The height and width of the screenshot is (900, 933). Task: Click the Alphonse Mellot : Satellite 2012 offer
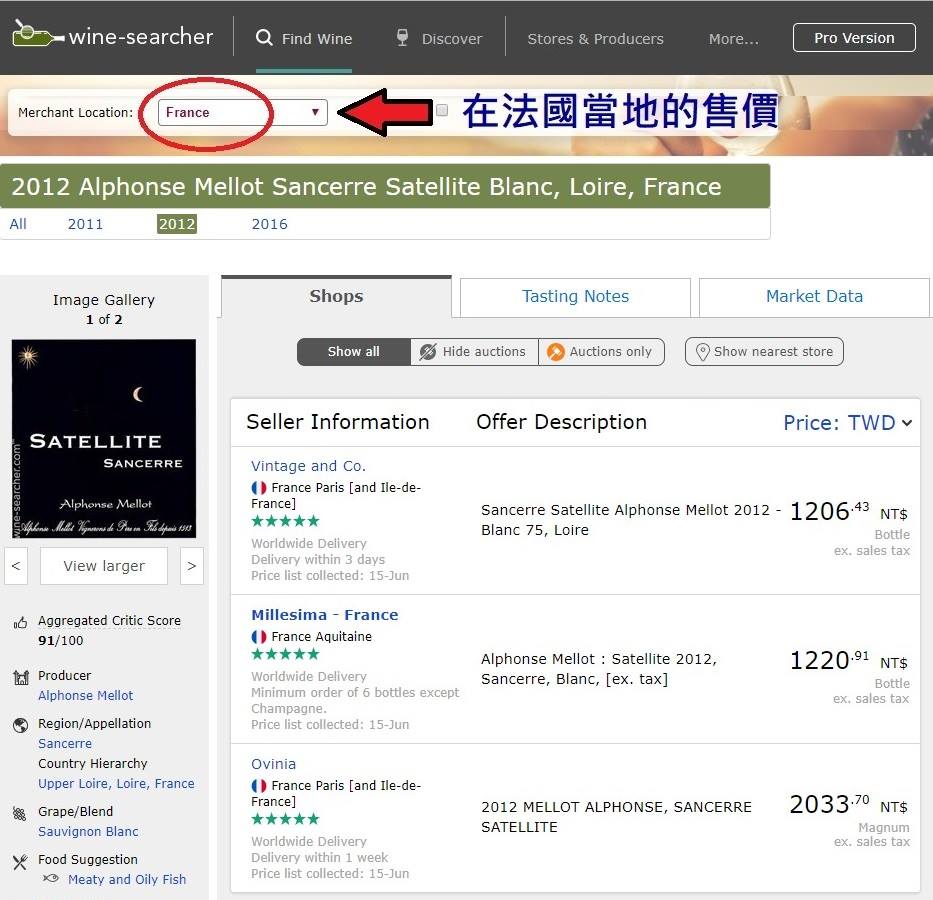[x=599, y=669]
